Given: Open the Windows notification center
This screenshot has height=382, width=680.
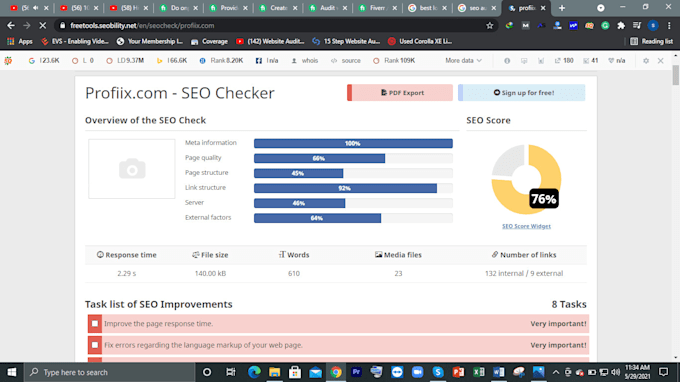Looking at the screenshot, I should 664,372.
